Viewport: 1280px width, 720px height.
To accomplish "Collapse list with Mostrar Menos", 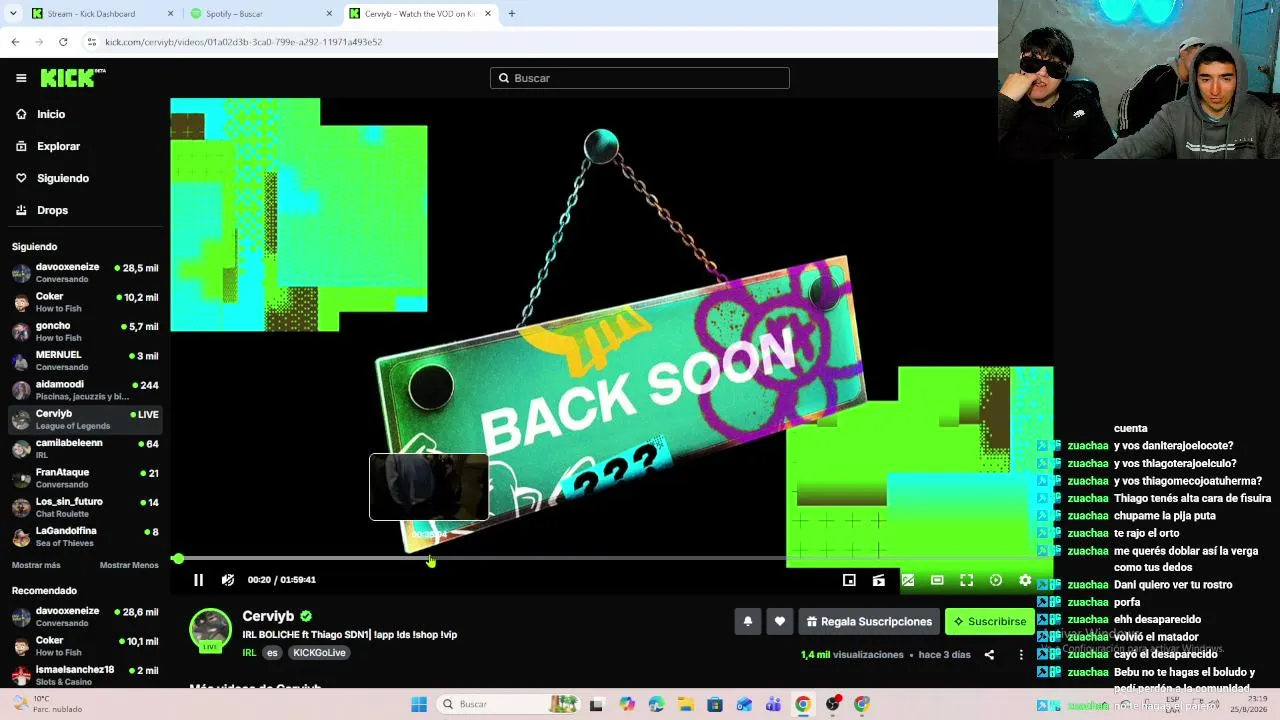I will pyautogui.click(x=129, y=565).
